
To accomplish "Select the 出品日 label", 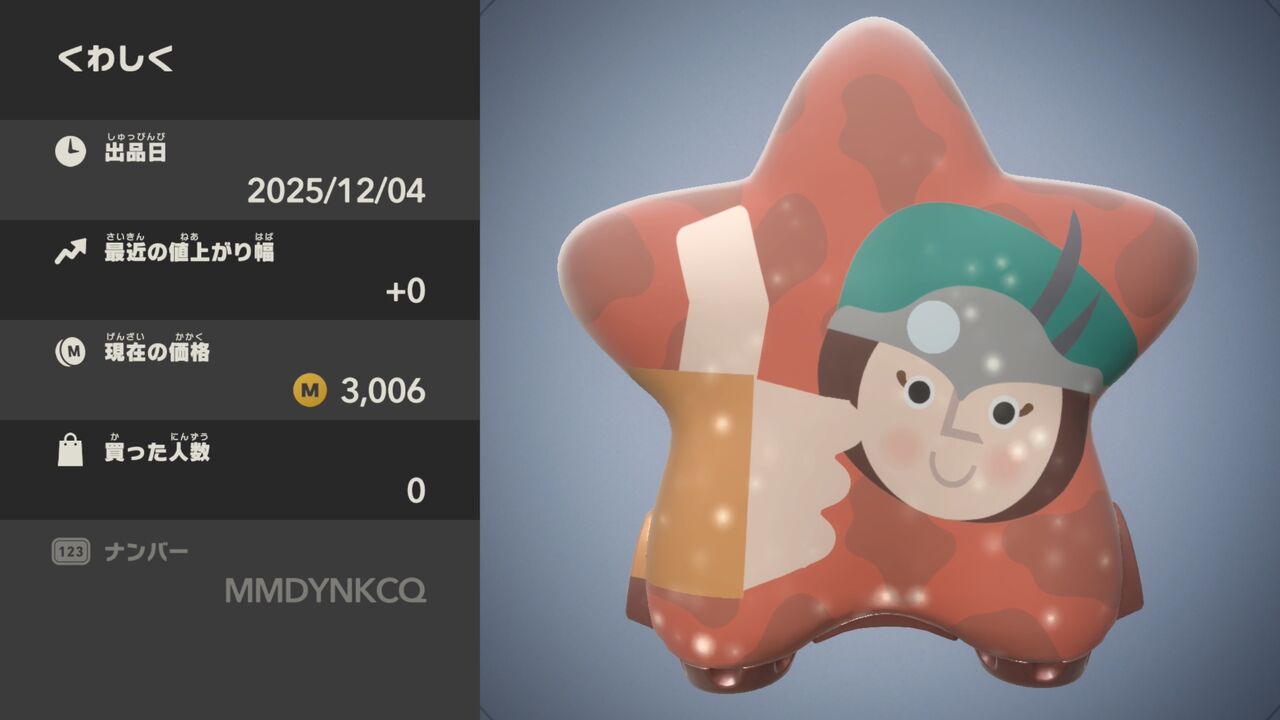I will tap(135, 152).
